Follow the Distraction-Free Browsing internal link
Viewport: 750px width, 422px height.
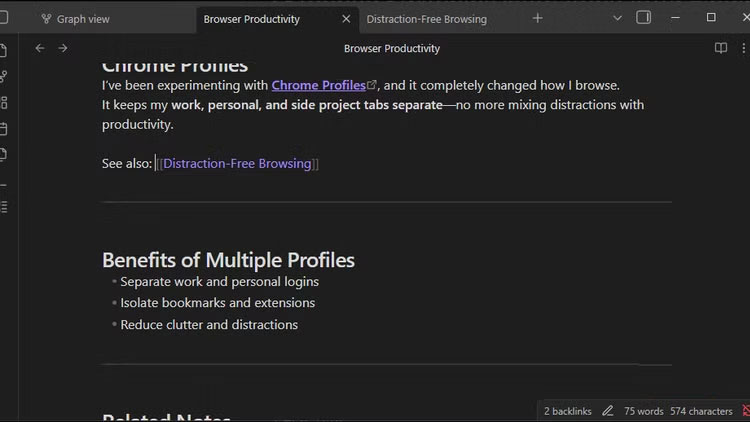click(x=237, y=164)
